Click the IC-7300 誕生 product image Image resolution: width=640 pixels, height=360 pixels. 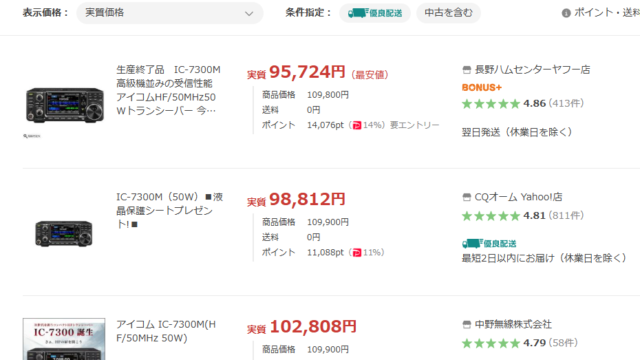(64, 339)
